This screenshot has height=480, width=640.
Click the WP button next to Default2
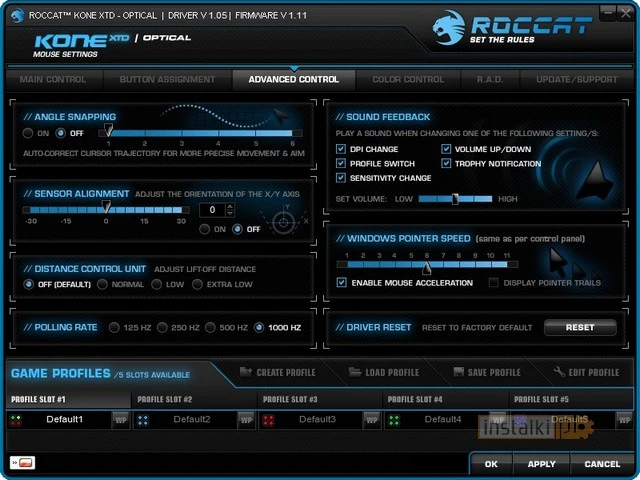pyautogui.click(x=246, y=420)
